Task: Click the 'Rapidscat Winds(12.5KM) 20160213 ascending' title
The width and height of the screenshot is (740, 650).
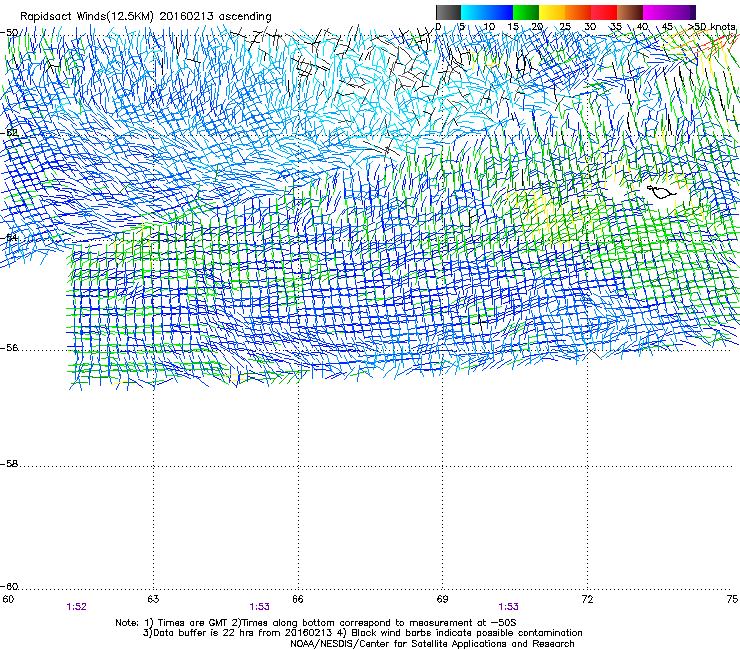Action: (x=146, y=17)
